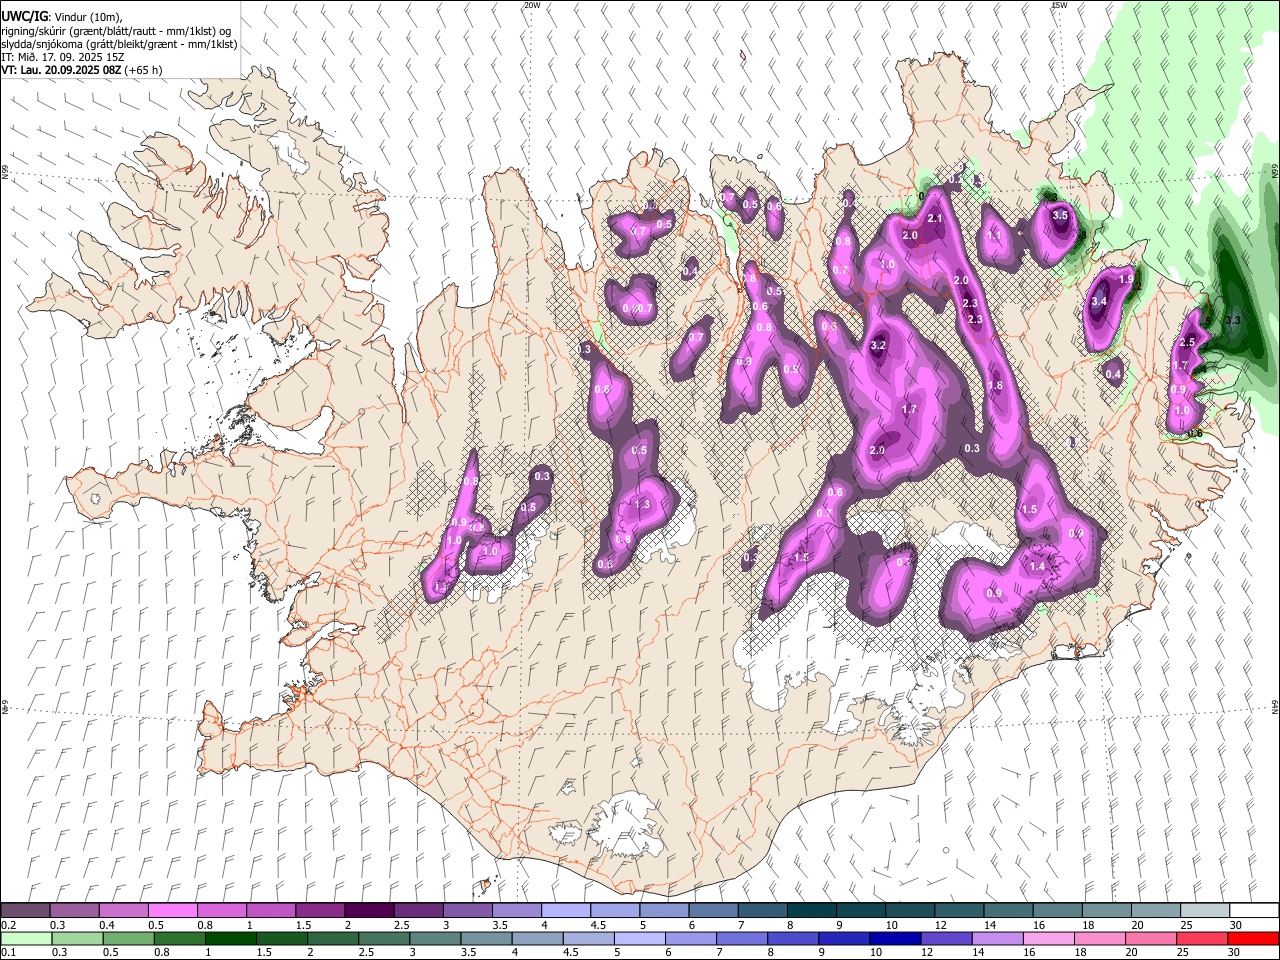Image resolution: width=1280 pixels, height=960 pixels.
Task: Pick the navy blue 10–12 rain scale swatch
Action: (894, 938)
